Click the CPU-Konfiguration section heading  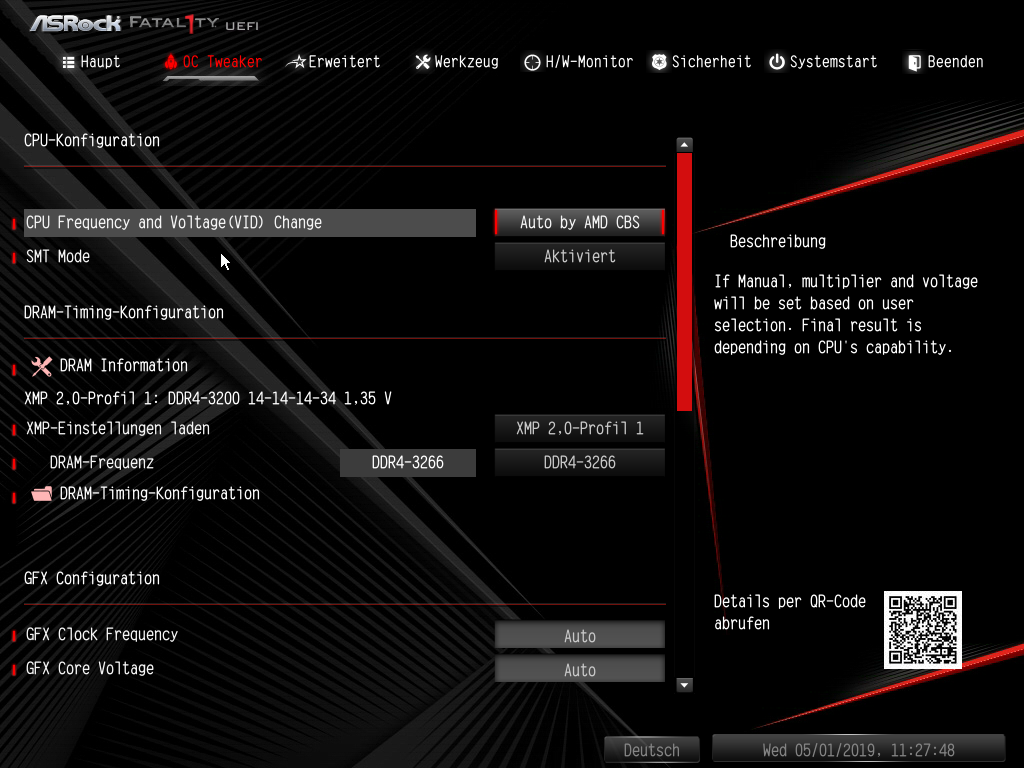[x=92, y=140]
